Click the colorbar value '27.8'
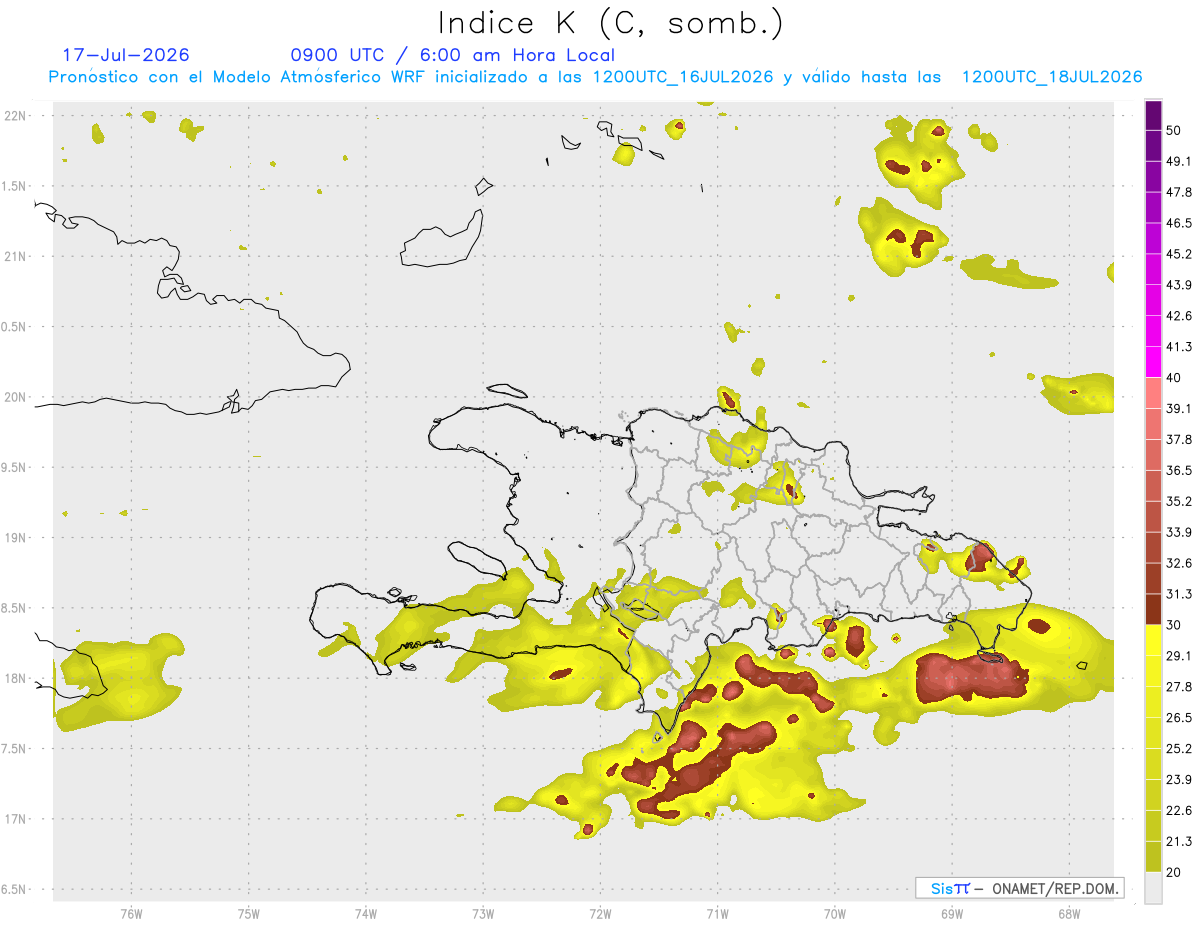The height and width of the screenshot is (927, 1200). (x=1179, y=687)
